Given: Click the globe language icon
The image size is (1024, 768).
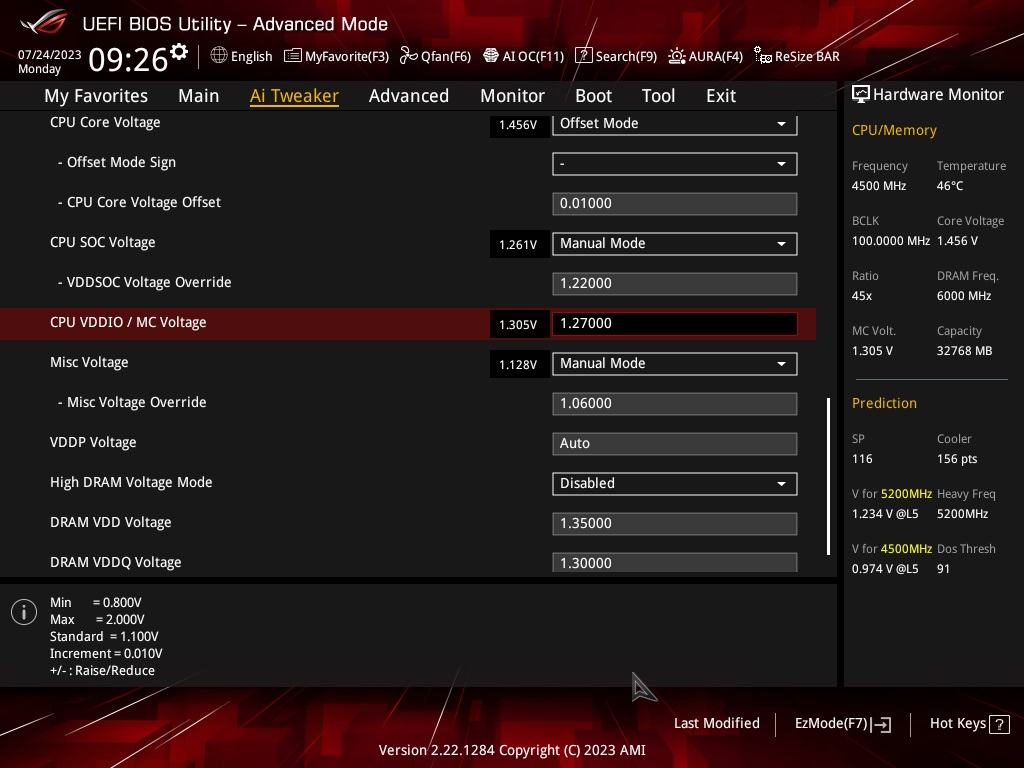Looking at the screenshot, I should click(219, 56).
